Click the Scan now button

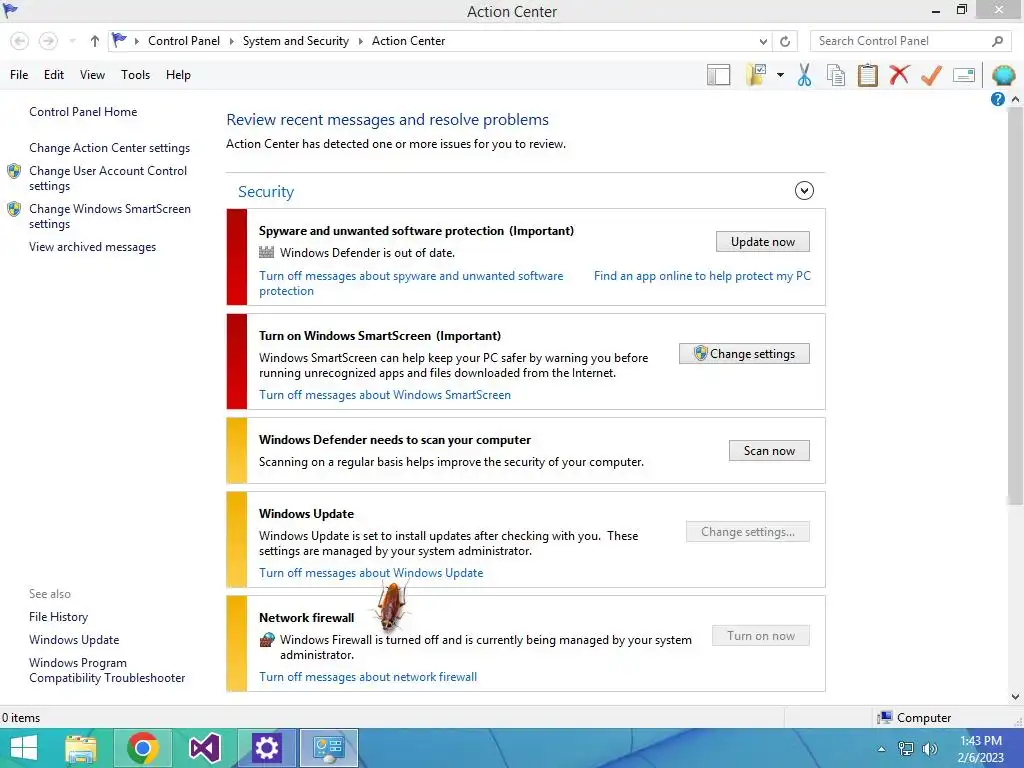point(769,451)
